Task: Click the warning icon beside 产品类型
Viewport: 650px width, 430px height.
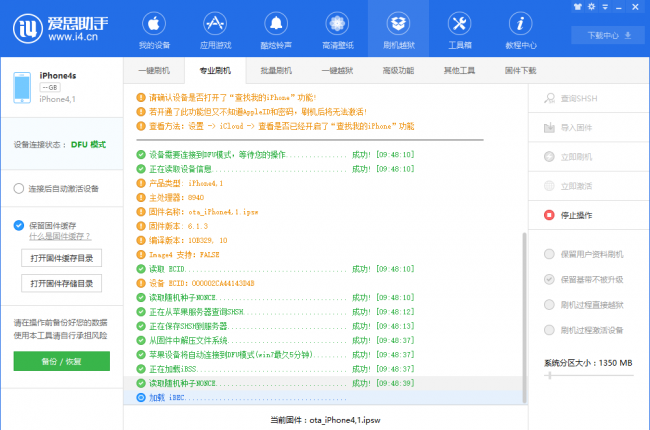Action: pyautogui.click(x=141, y=183)
